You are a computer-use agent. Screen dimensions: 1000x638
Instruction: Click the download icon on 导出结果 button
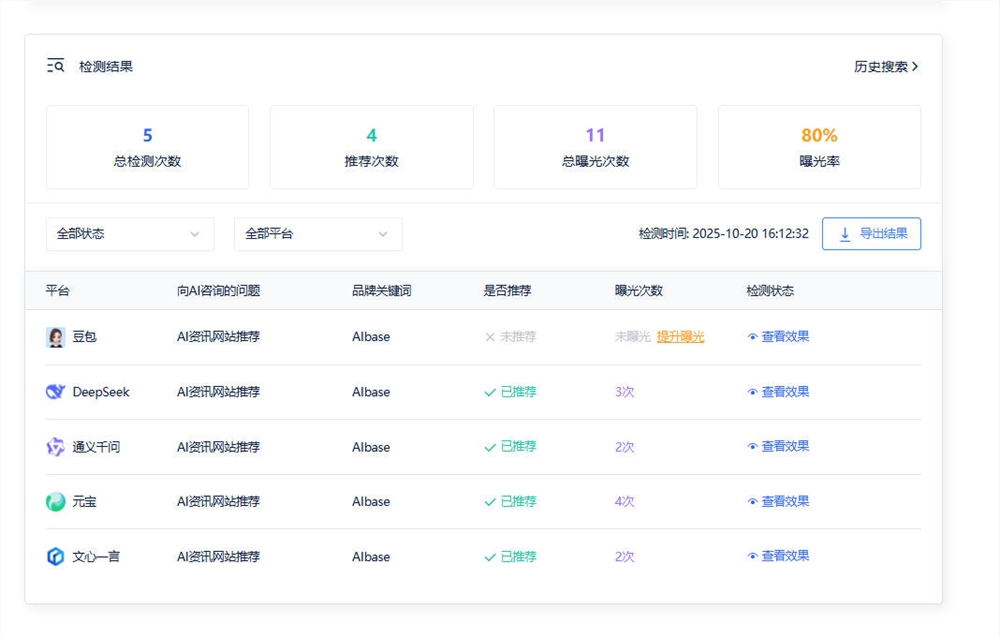click(x=844, y=234)
